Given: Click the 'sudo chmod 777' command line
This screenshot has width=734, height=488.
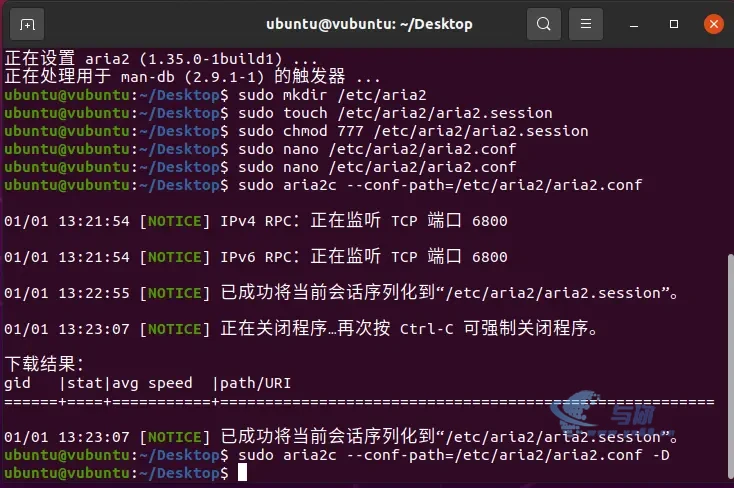Looking at the screenshot, I should (x=296, y=131).
